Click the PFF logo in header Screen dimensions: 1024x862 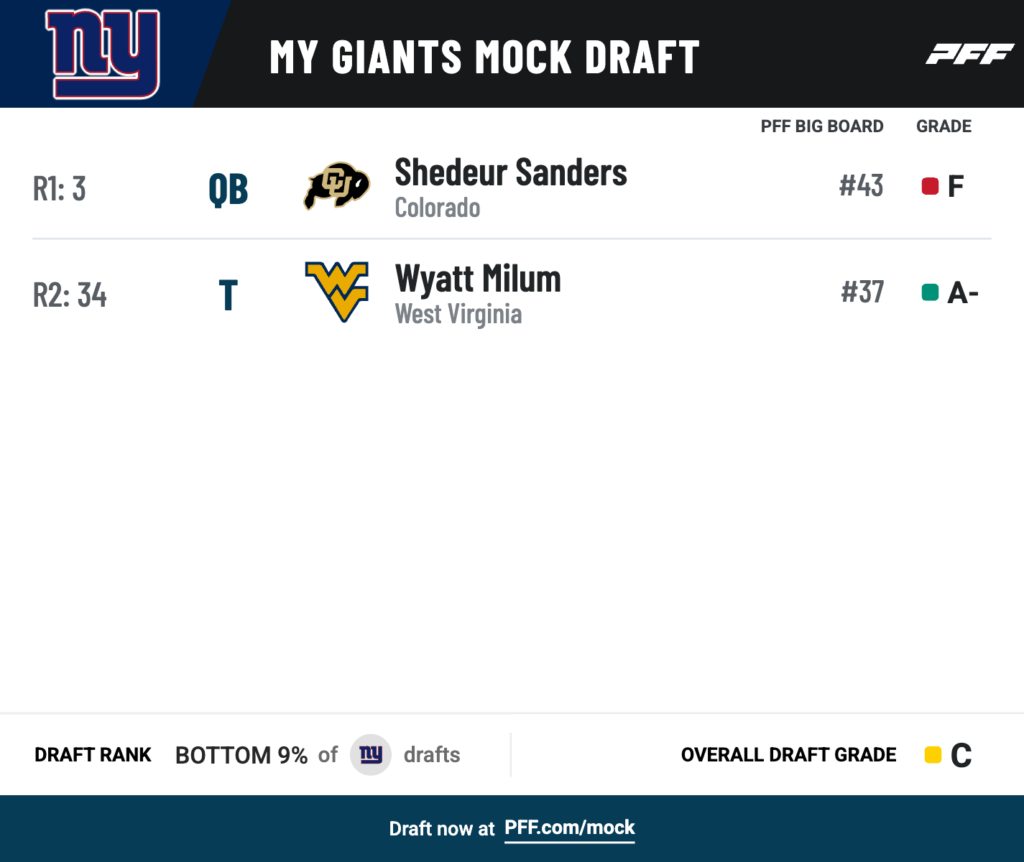click(x=970, y=54)
